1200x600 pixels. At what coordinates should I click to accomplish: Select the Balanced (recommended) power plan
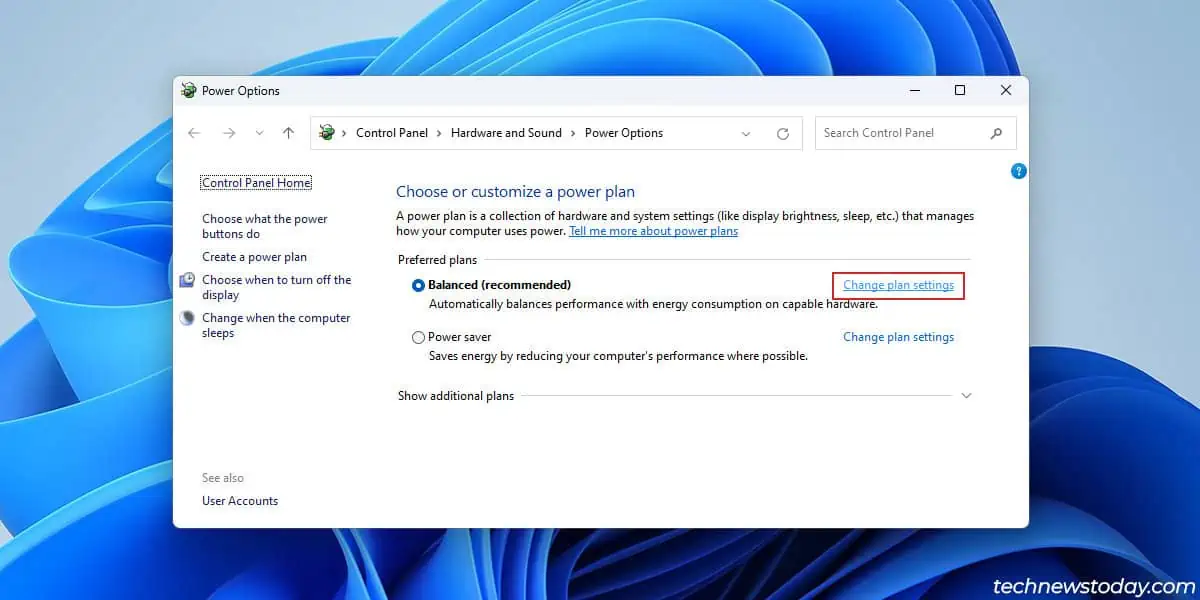(x=418, y=285)
